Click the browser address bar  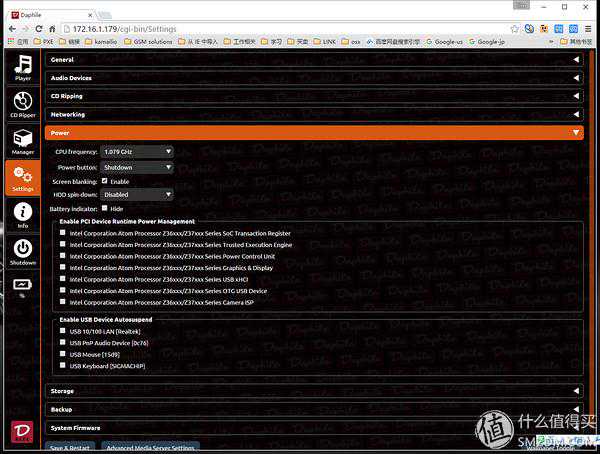pos(300,29)
